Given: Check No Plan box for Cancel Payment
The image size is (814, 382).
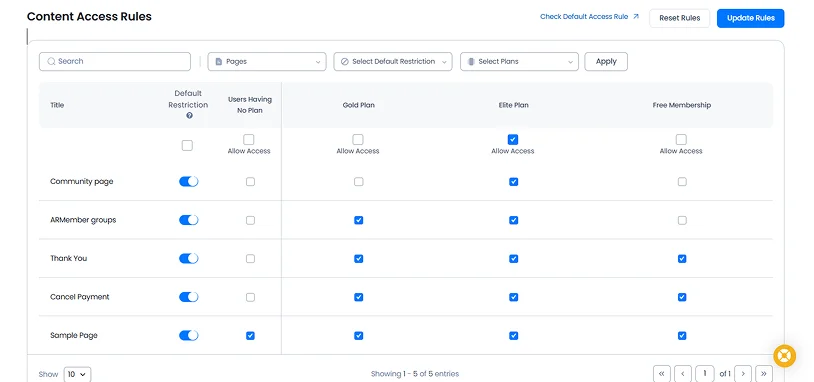Looking at the screenshot, I should [250, 297].
